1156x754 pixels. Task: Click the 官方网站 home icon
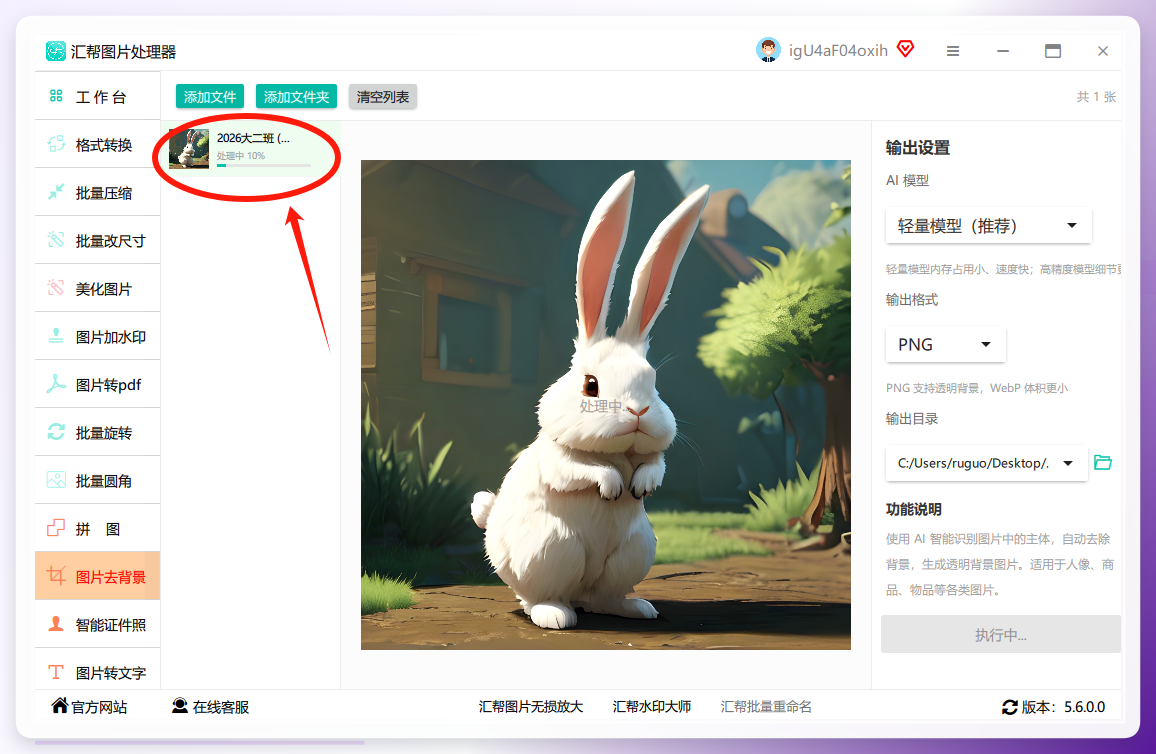coord(60,705)
